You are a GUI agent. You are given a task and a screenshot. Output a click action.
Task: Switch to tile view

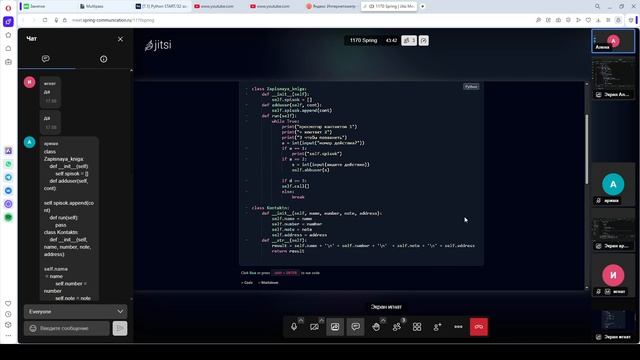click(x=417, y=327)
